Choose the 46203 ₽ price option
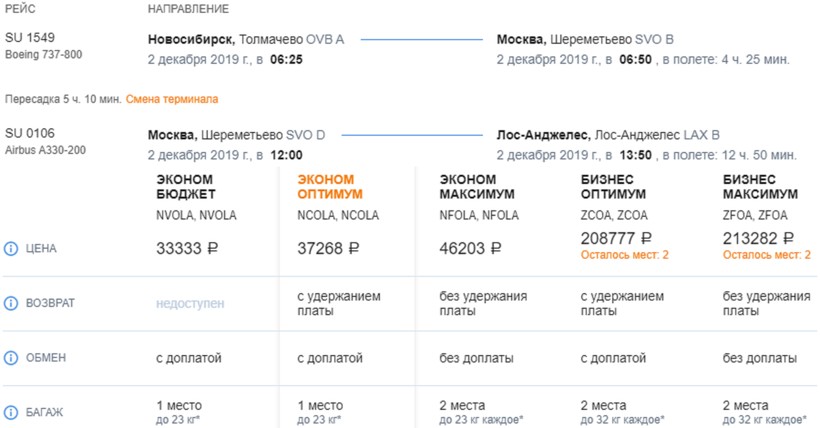 [470, 248]
